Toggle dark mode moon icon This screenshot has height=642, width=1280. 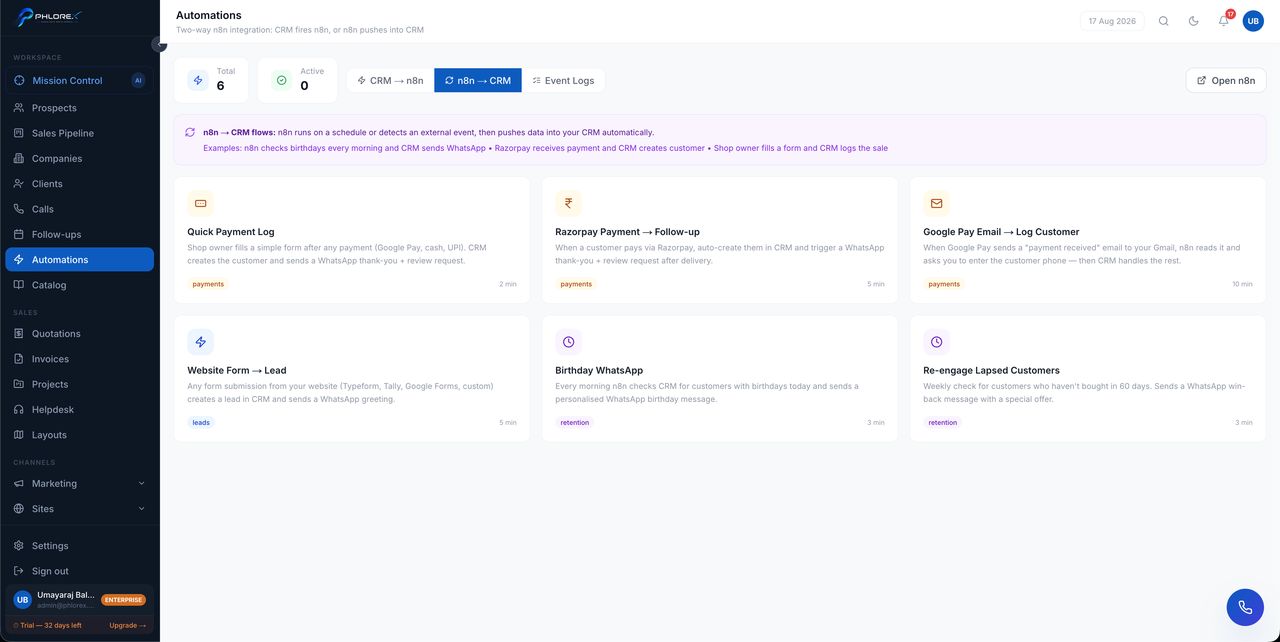pos(1193,21)
